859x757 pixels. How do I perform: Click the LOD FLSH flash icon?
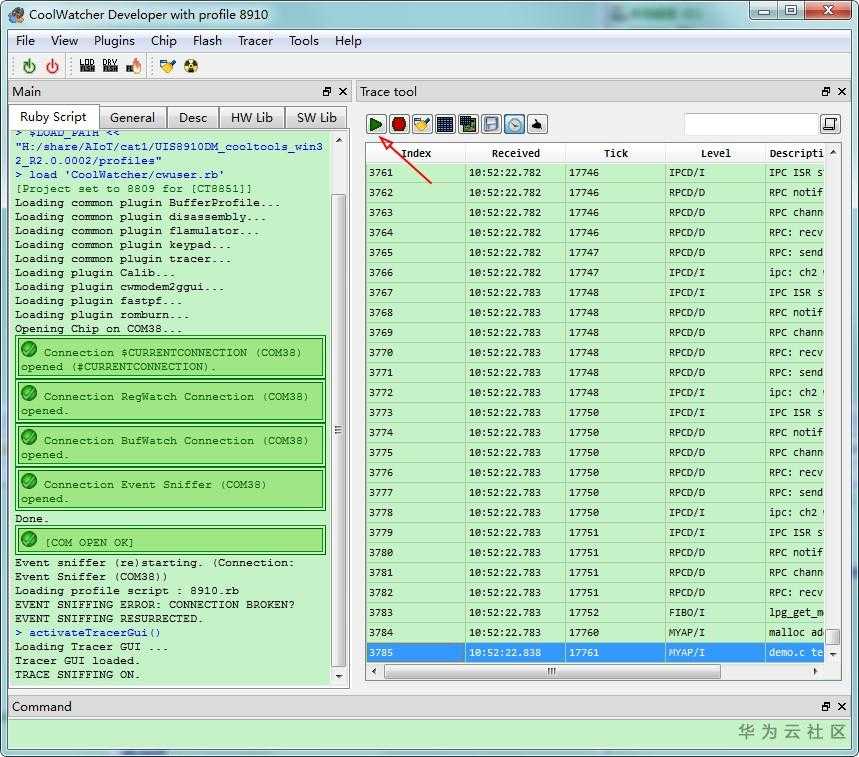tap(87, 66)
